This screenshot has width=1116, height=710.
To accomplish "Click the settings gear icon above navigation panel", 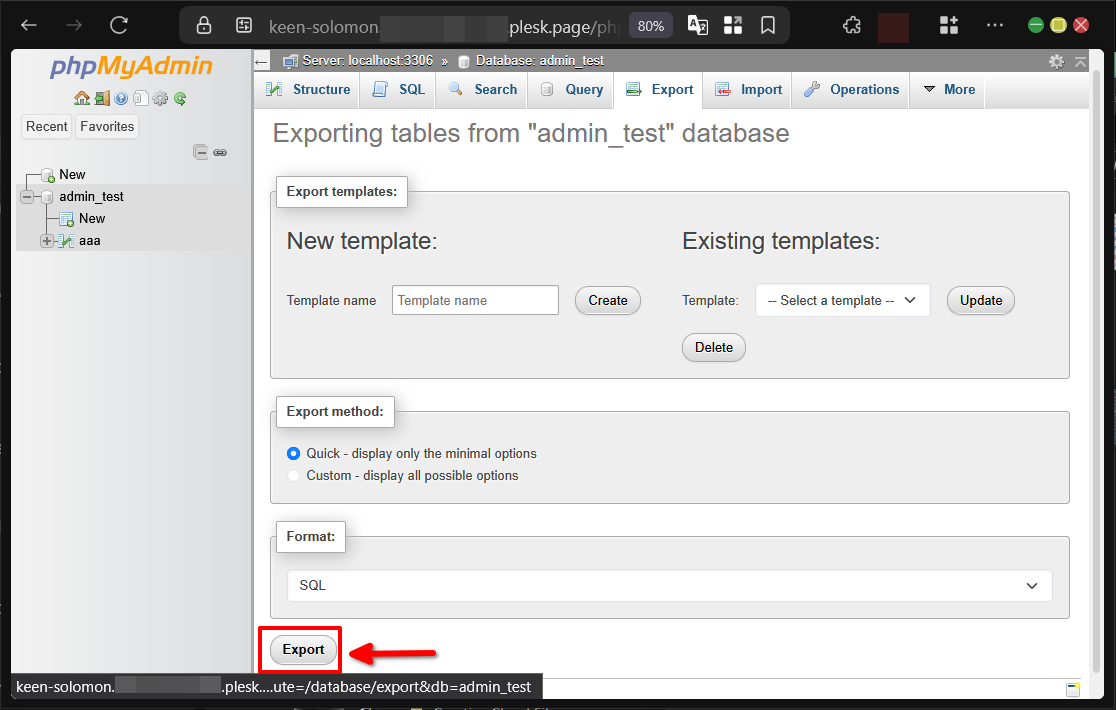I will coord(161,98).
